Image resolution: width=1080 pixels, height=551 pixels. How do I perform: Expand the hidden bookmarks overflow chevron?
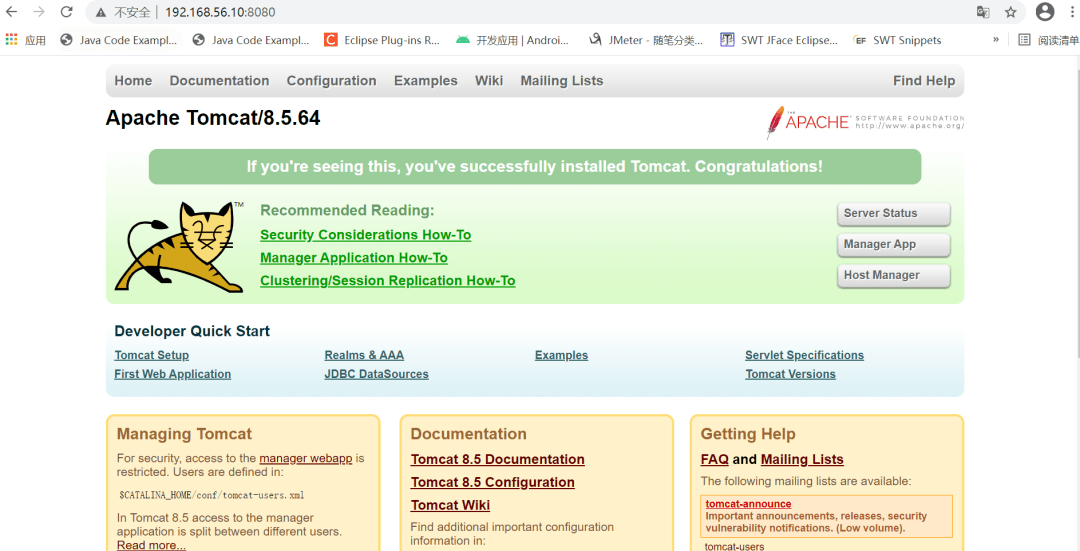[x=995, y=40]
